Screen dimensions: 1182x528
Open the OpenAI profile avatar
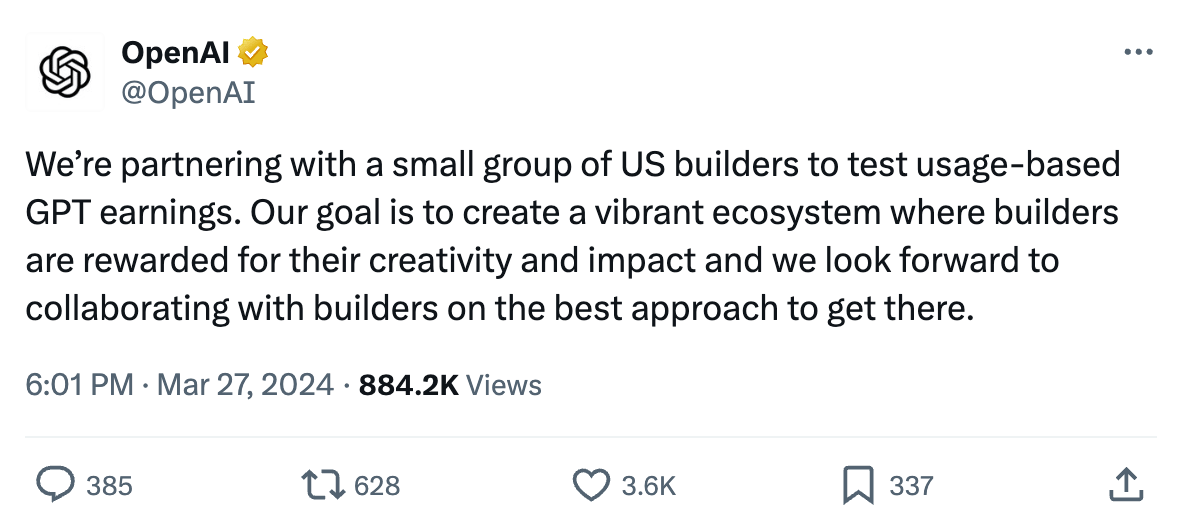click(65, 72)
